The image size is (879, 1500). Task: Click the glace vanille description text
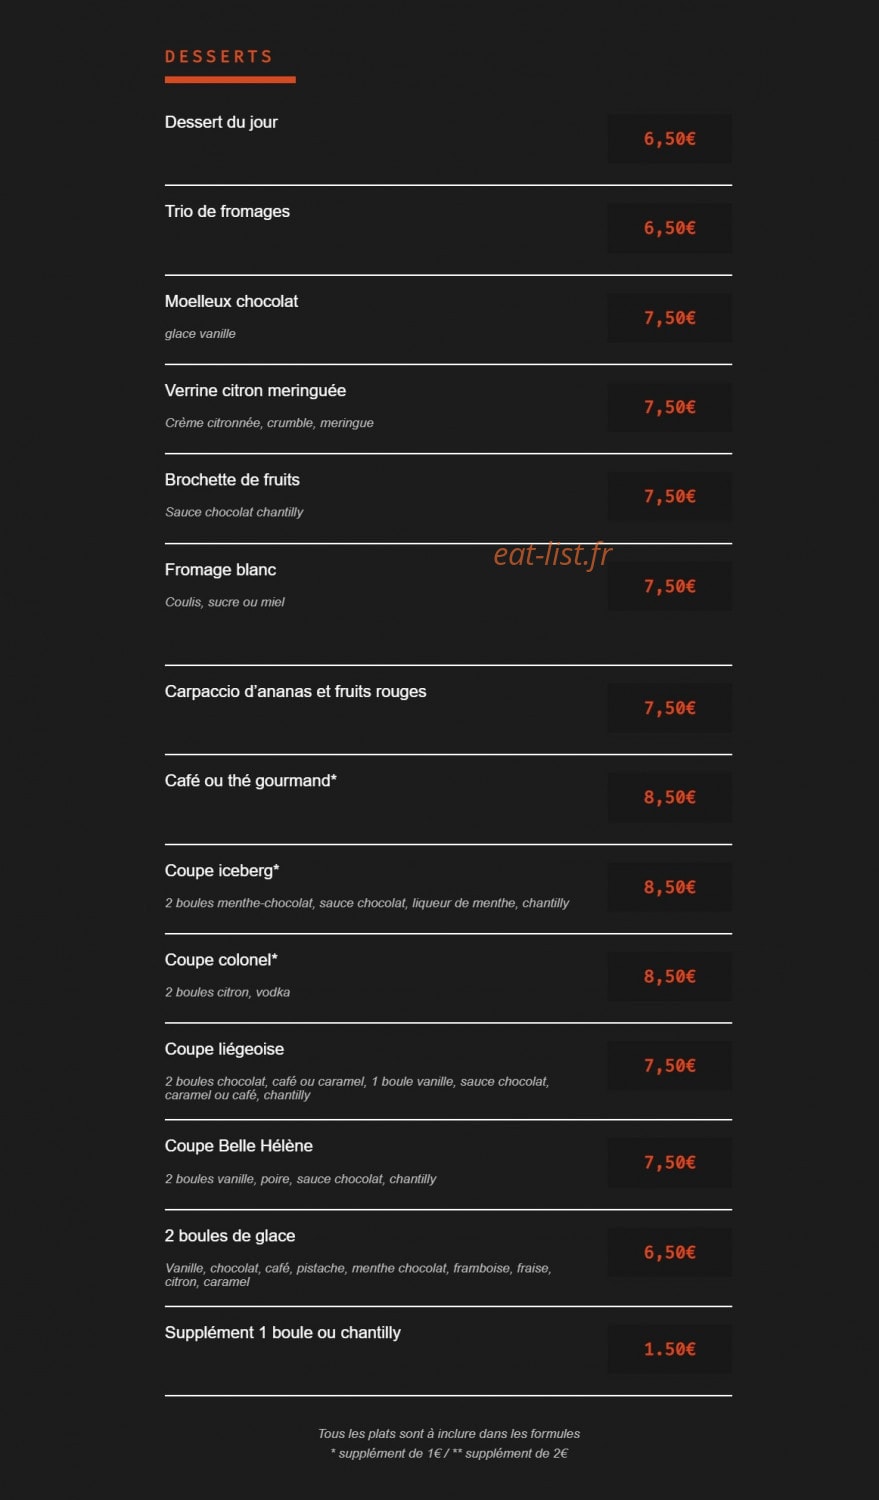pyautogui.click(x=200, y=334)
